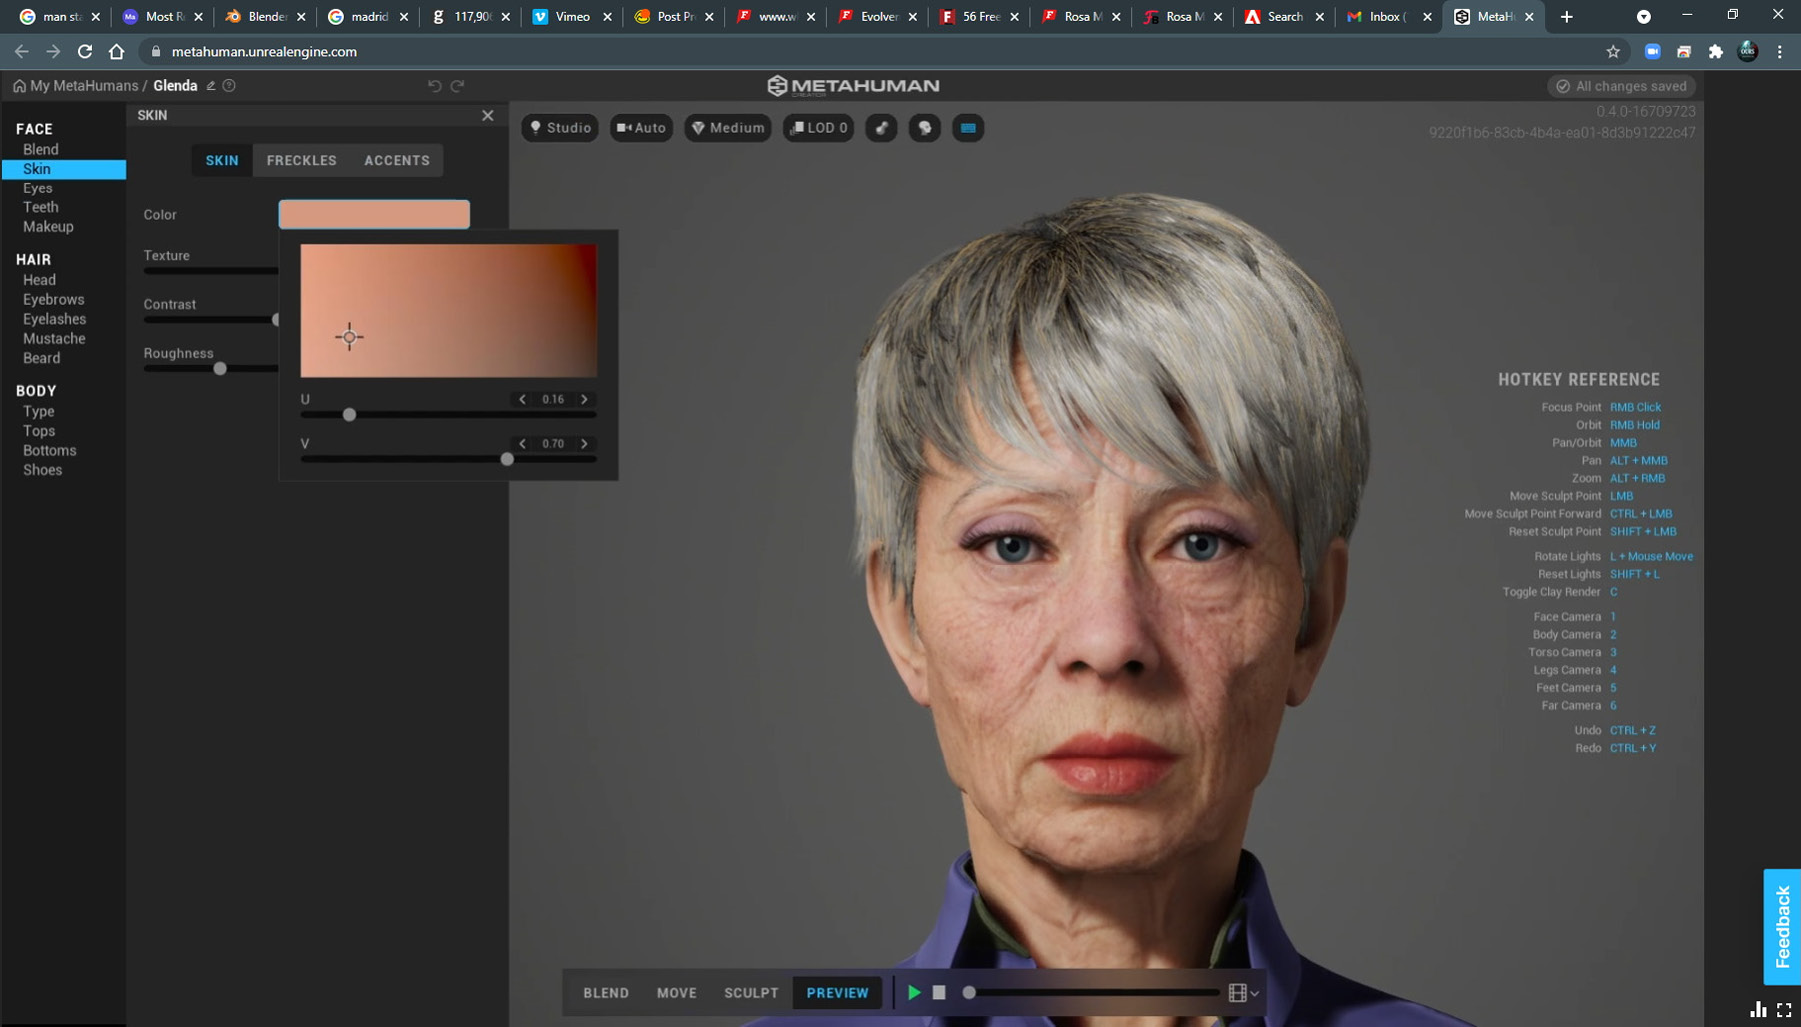
Task: Select Skin in the Face list
Action: coord(64,169)
